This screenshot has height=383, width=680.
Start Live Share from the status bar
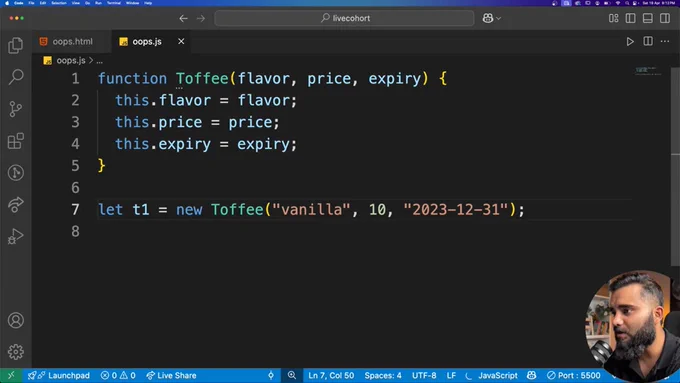[171, 375]
